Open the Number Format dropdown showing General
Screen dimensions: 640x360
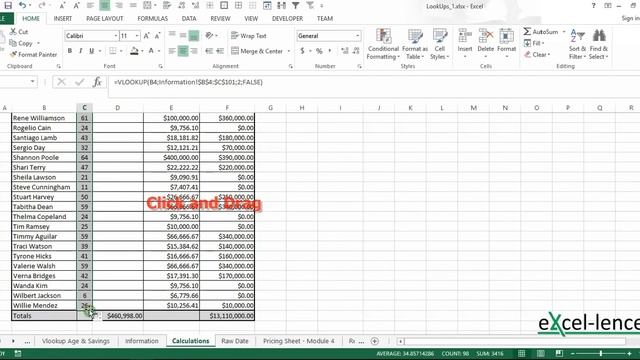(358, 36)
